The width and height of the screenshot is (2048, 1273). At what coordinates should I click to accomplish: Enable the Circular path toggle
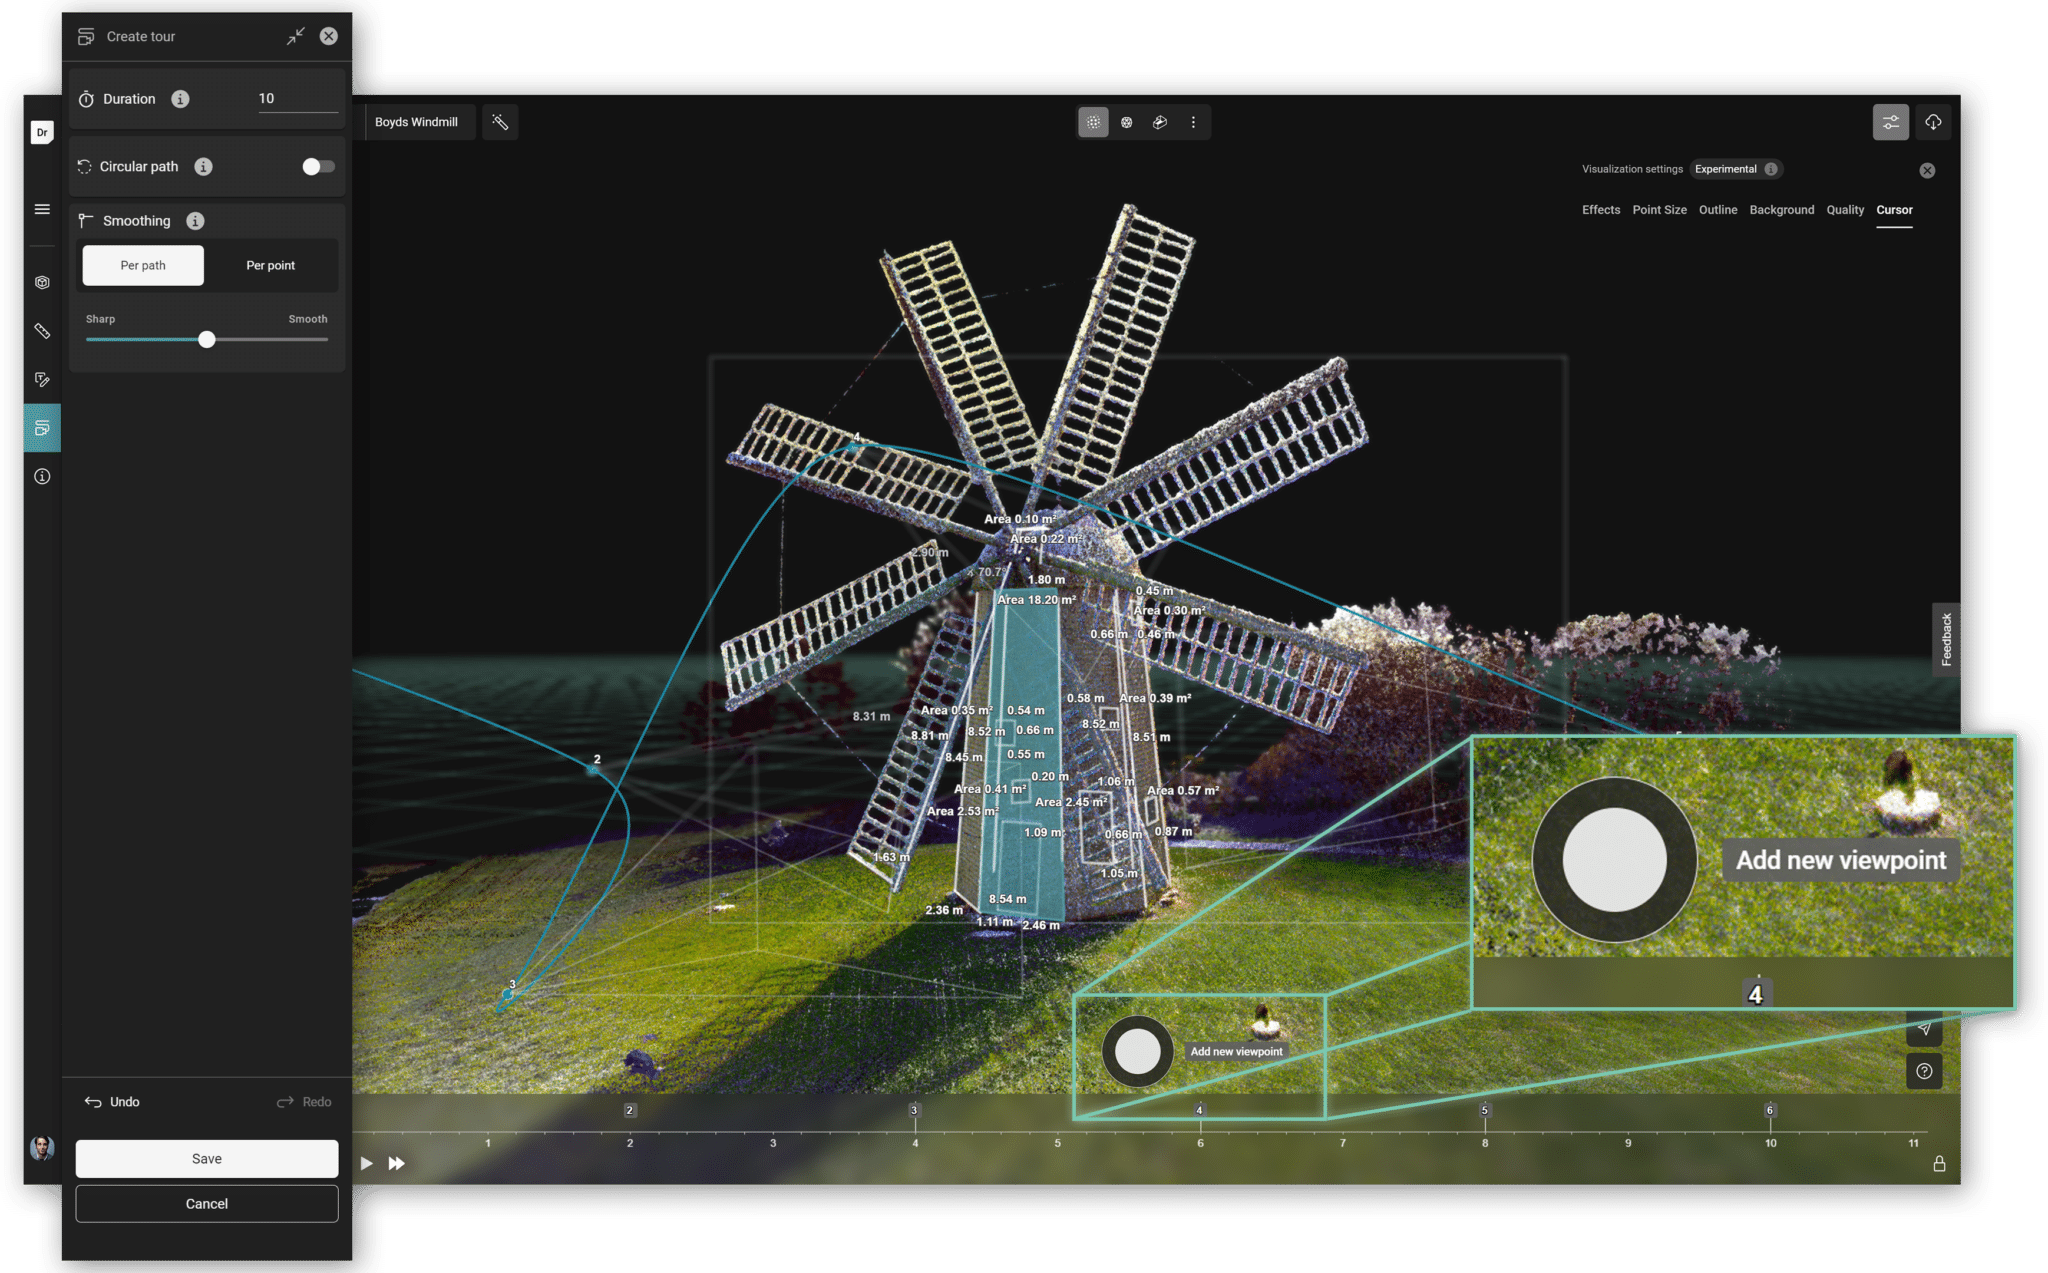click(x=318, y=166)
